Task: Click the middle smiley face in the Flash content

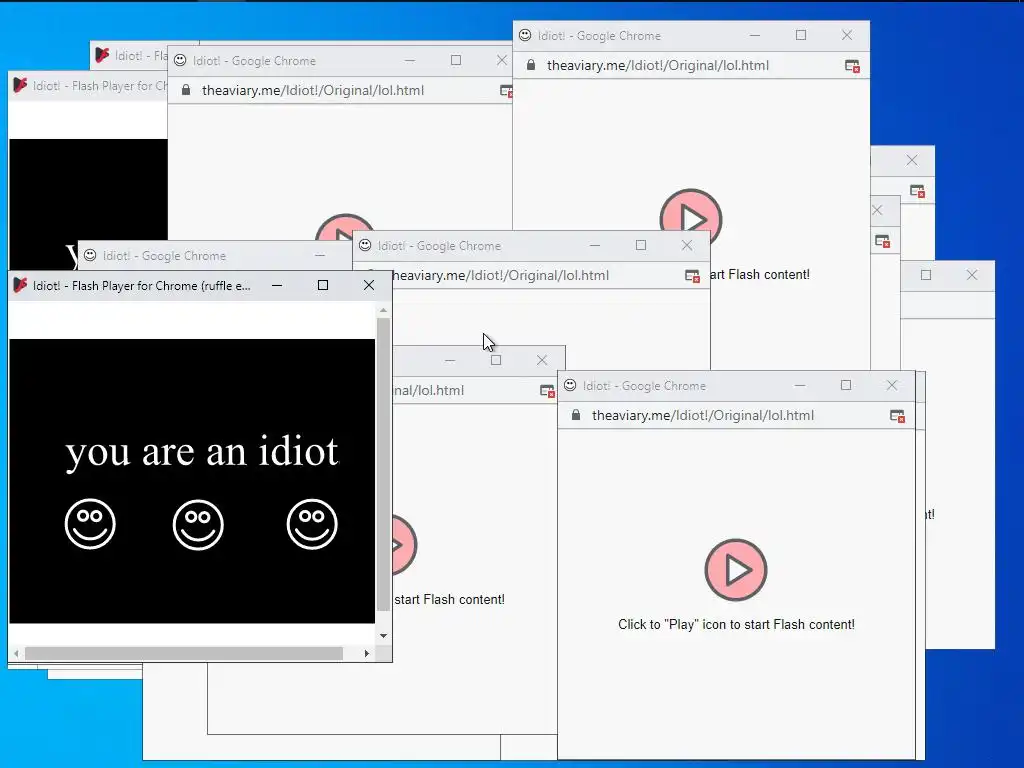Action: [x=199, y=525]
